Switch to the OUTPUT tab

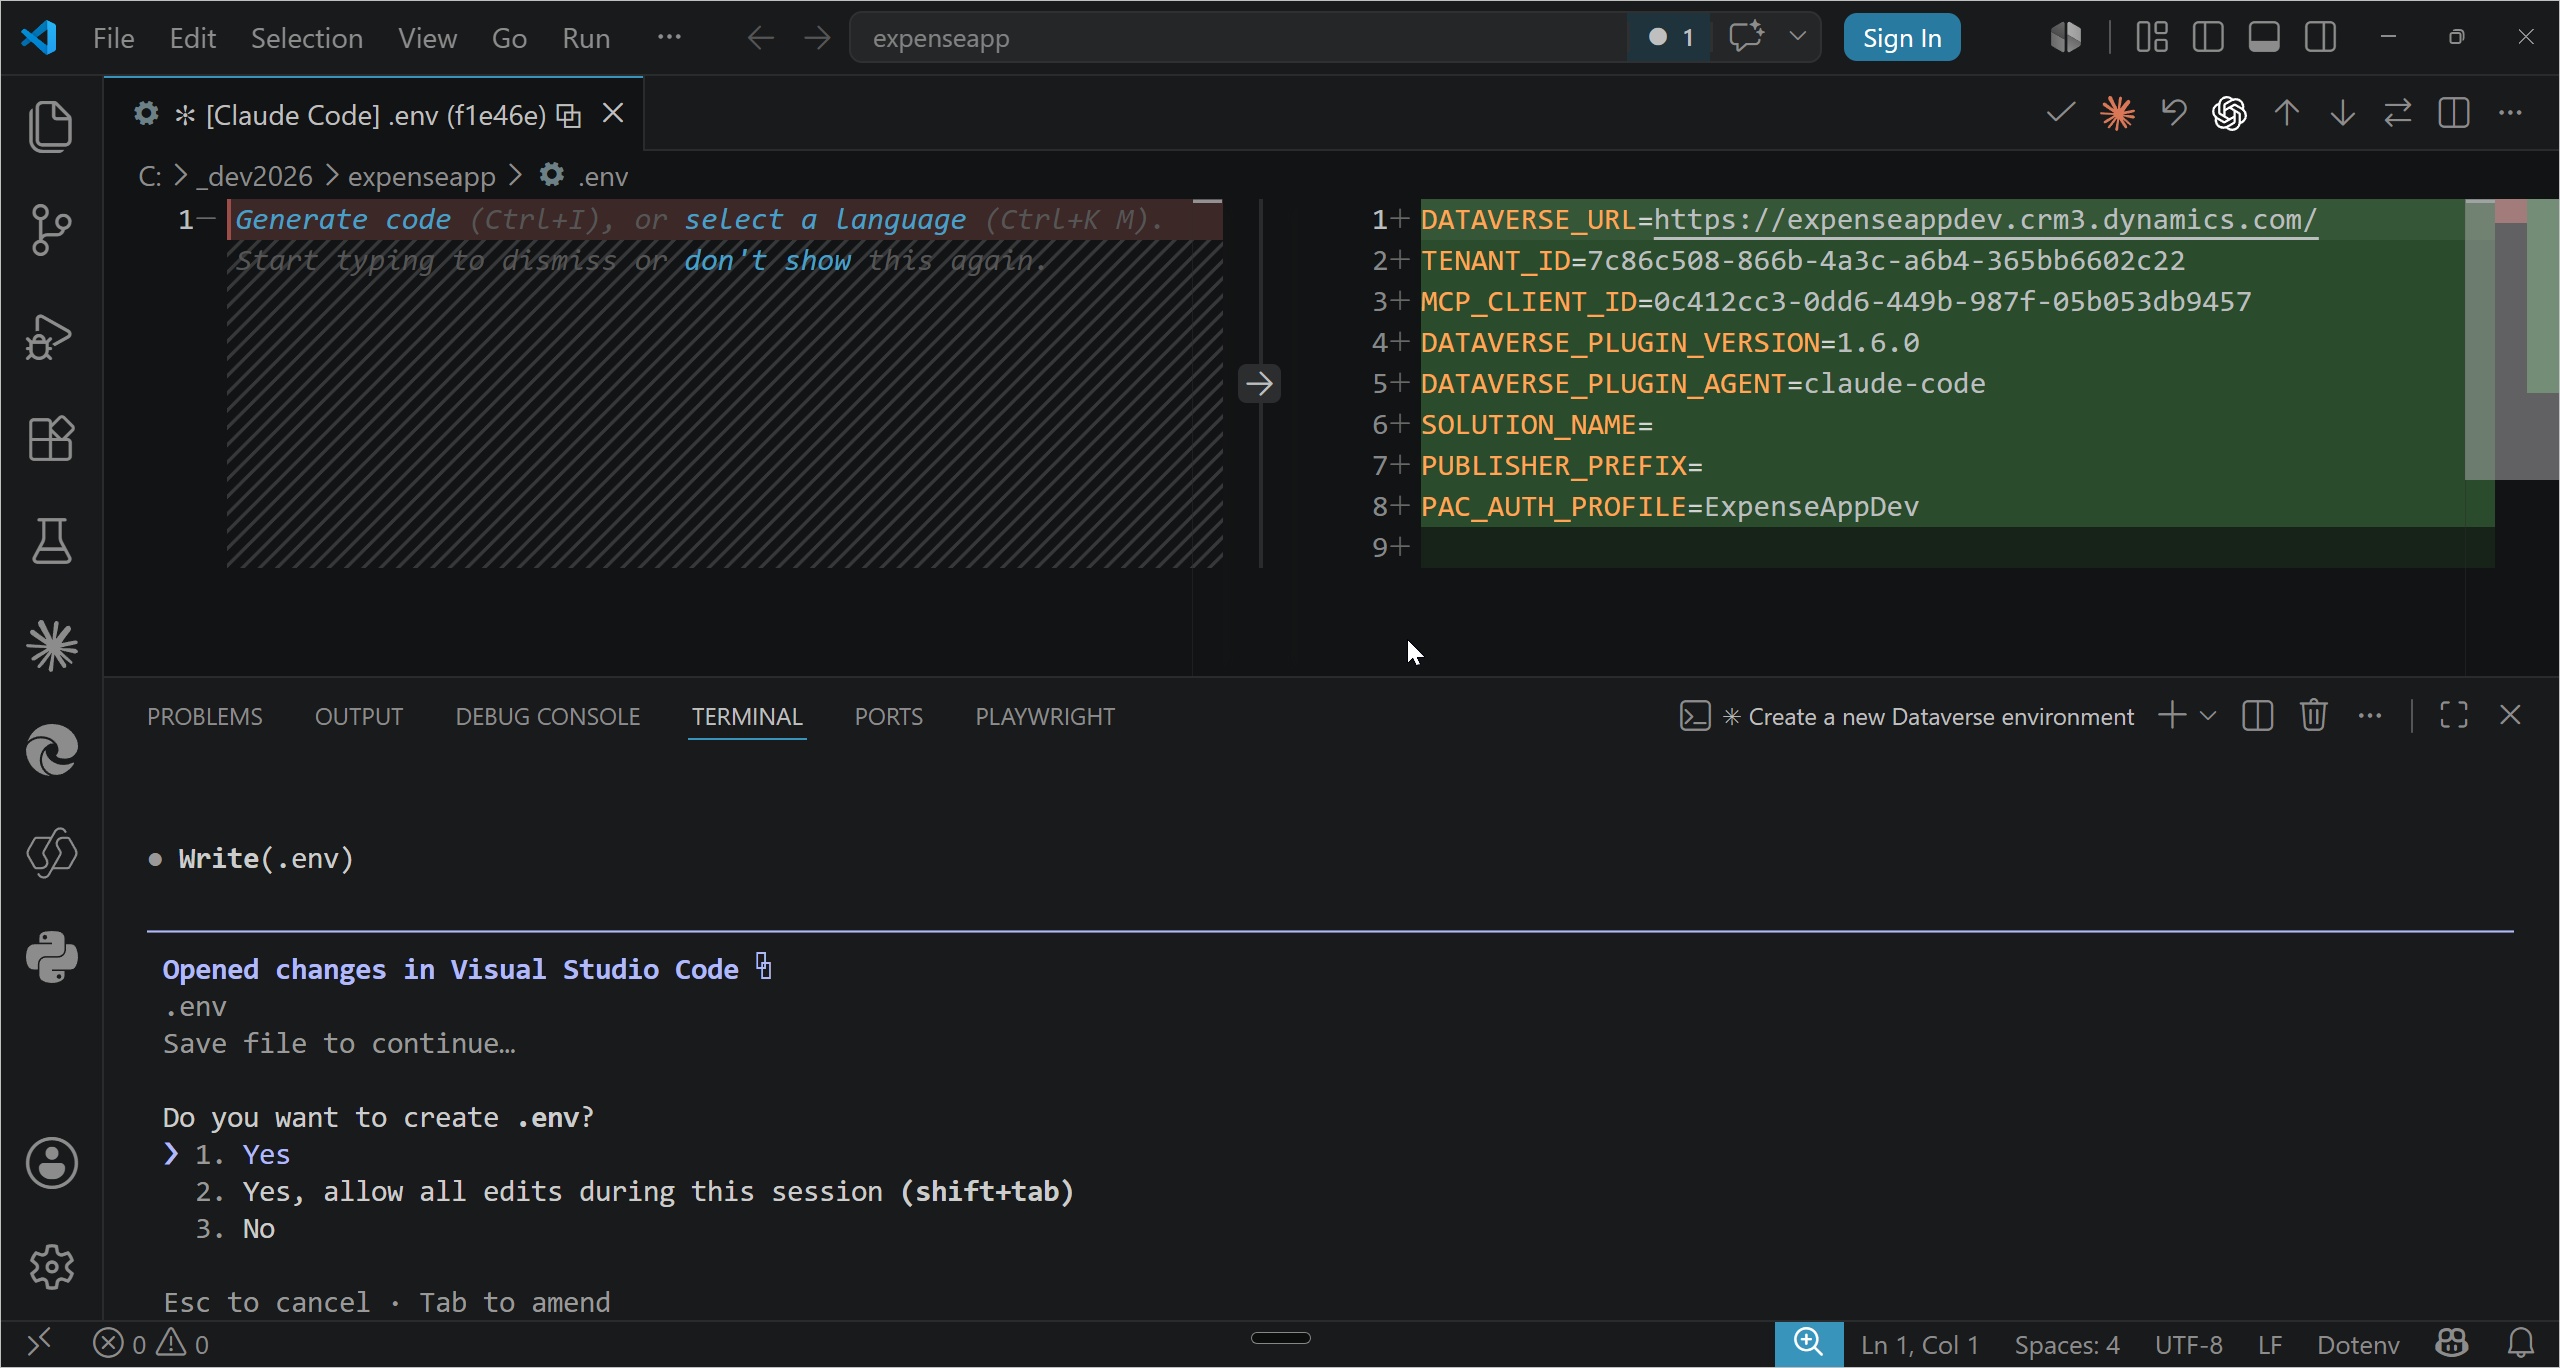pos(359,717)
